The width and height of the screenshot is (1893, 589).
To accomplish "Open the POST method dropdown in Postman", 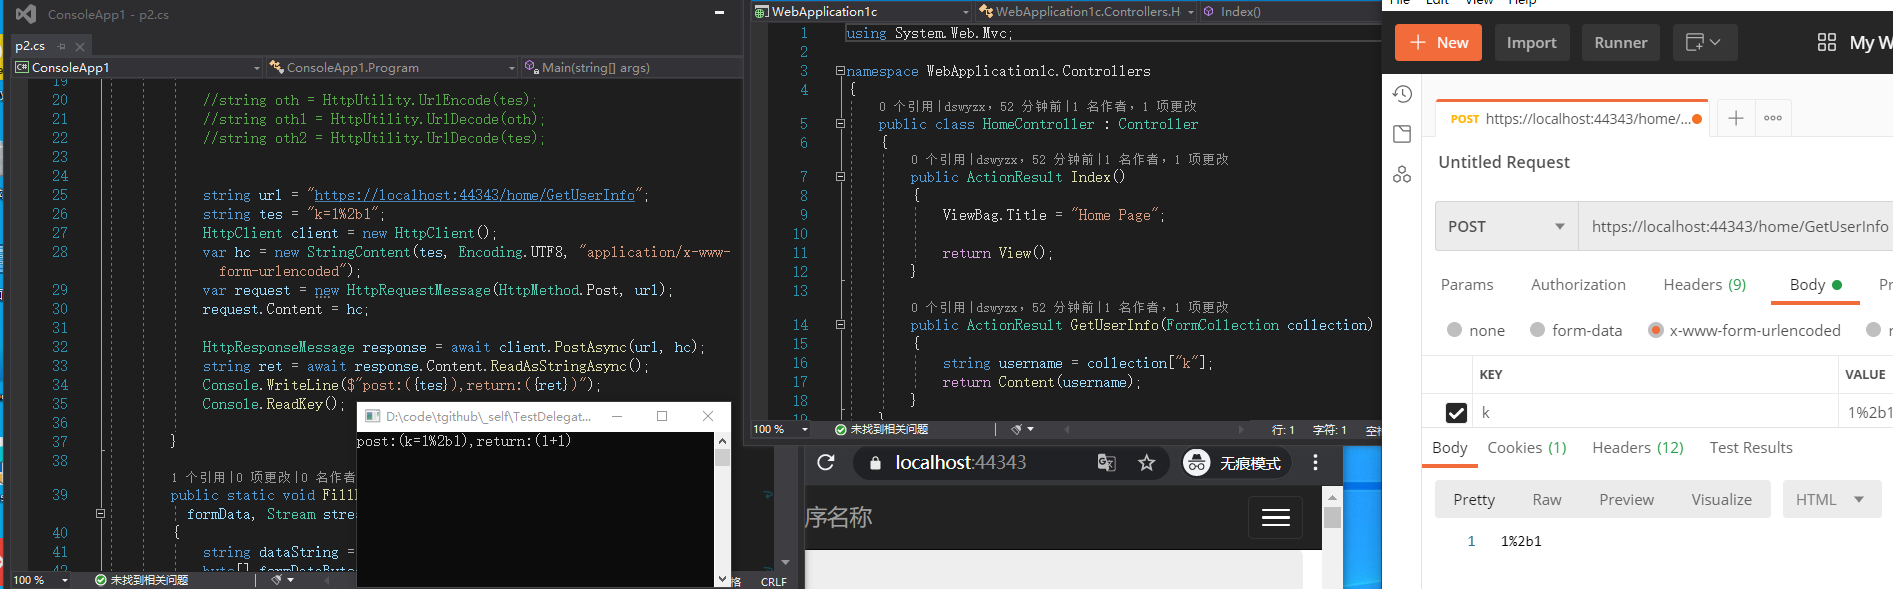I will coord(1507,226).
